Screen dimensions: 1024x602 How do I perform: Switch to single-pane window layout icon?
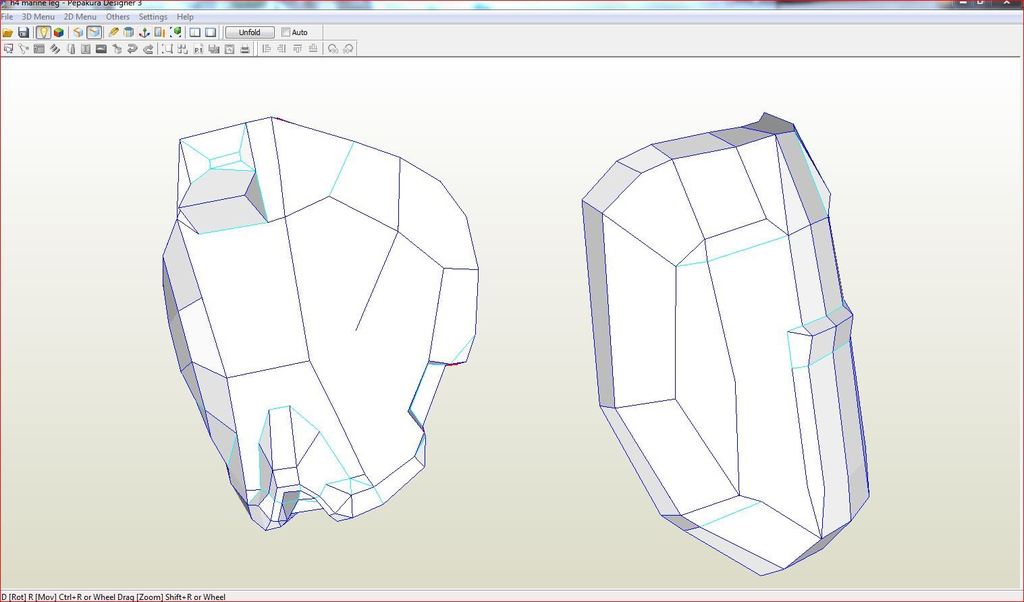(x=211, y=32)
